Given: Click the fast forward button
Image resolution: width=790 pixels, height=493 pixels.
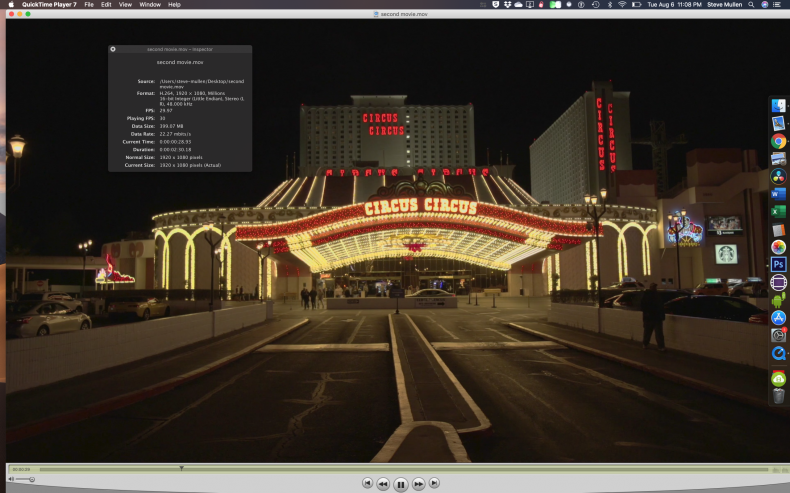Looking at the screenshot, I should (x=418, y=484).
